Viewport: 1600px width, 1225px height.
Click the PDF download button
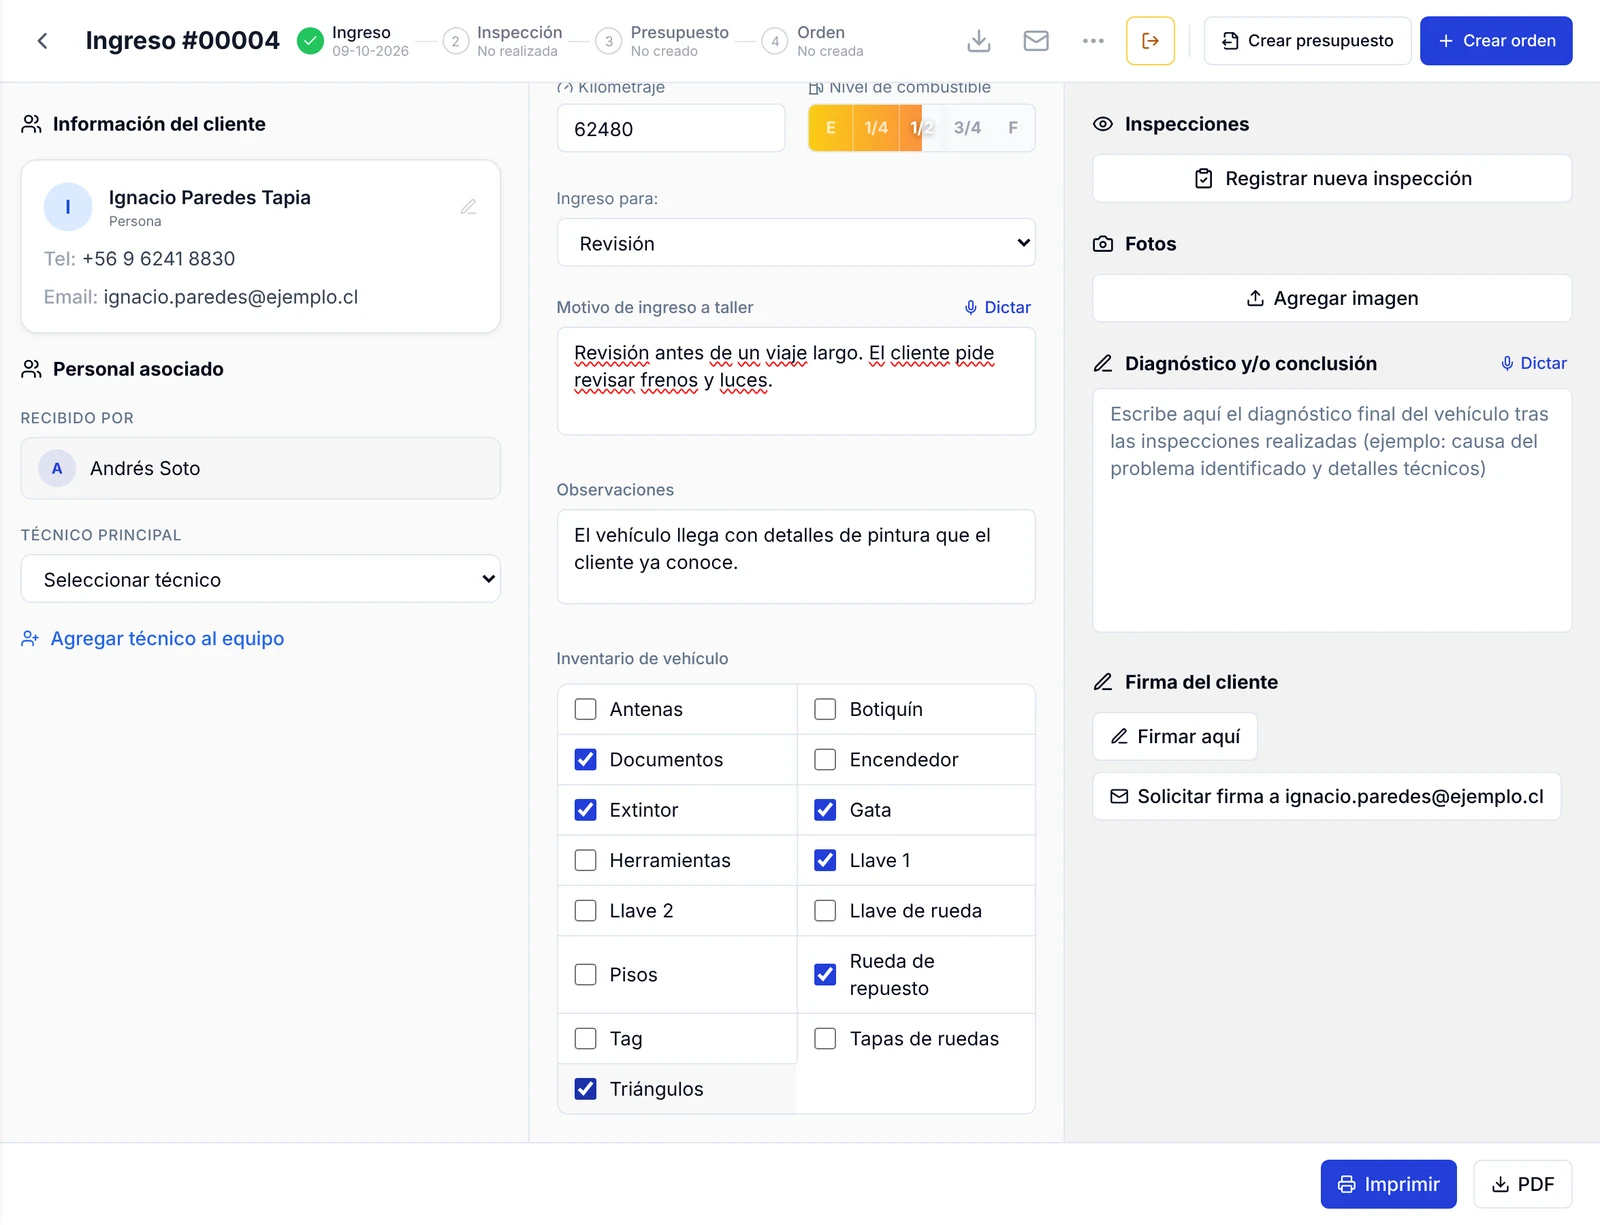pyautogui.click(x=1522, y=1184)
